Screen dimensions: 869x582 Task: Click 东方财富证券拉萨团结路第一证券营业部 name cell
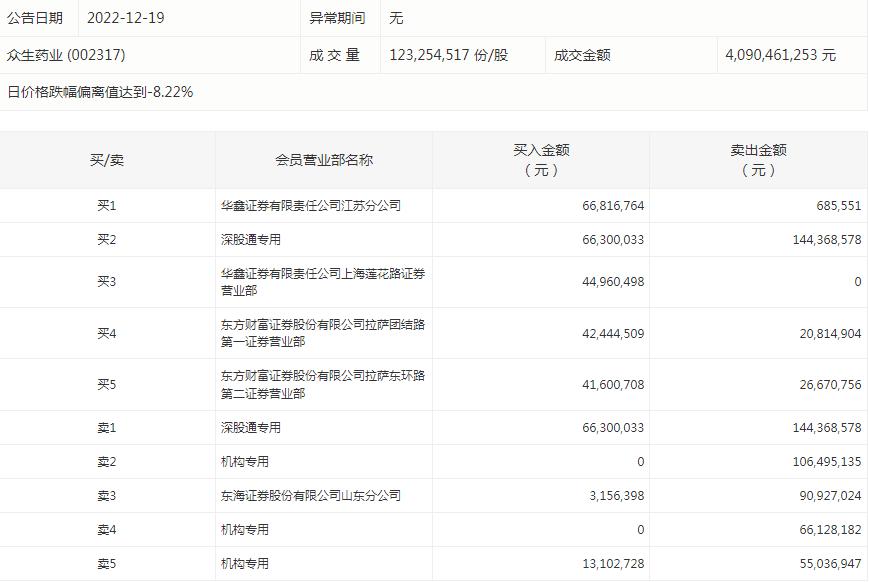(323, 333)
